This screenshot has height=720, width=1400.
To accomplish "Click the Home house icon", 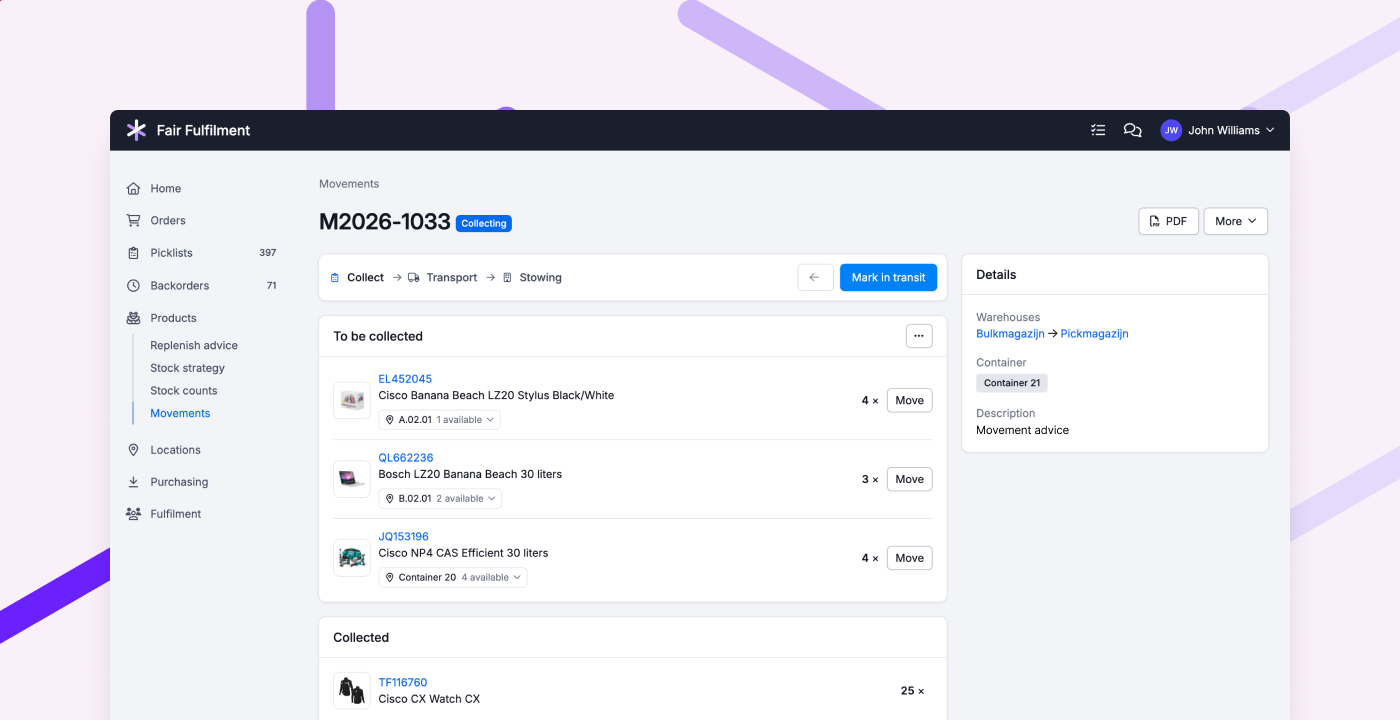I will (133, 188).
